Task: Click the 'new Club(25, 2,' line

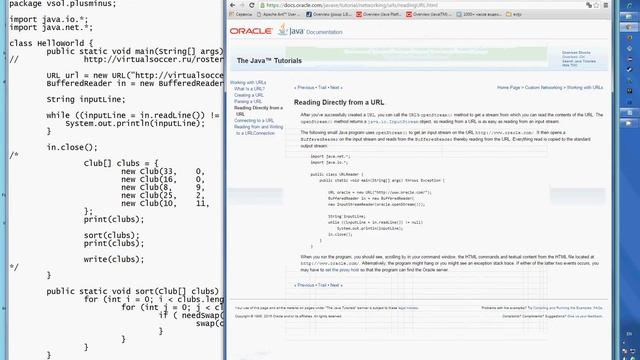Action: click(163, 196)
